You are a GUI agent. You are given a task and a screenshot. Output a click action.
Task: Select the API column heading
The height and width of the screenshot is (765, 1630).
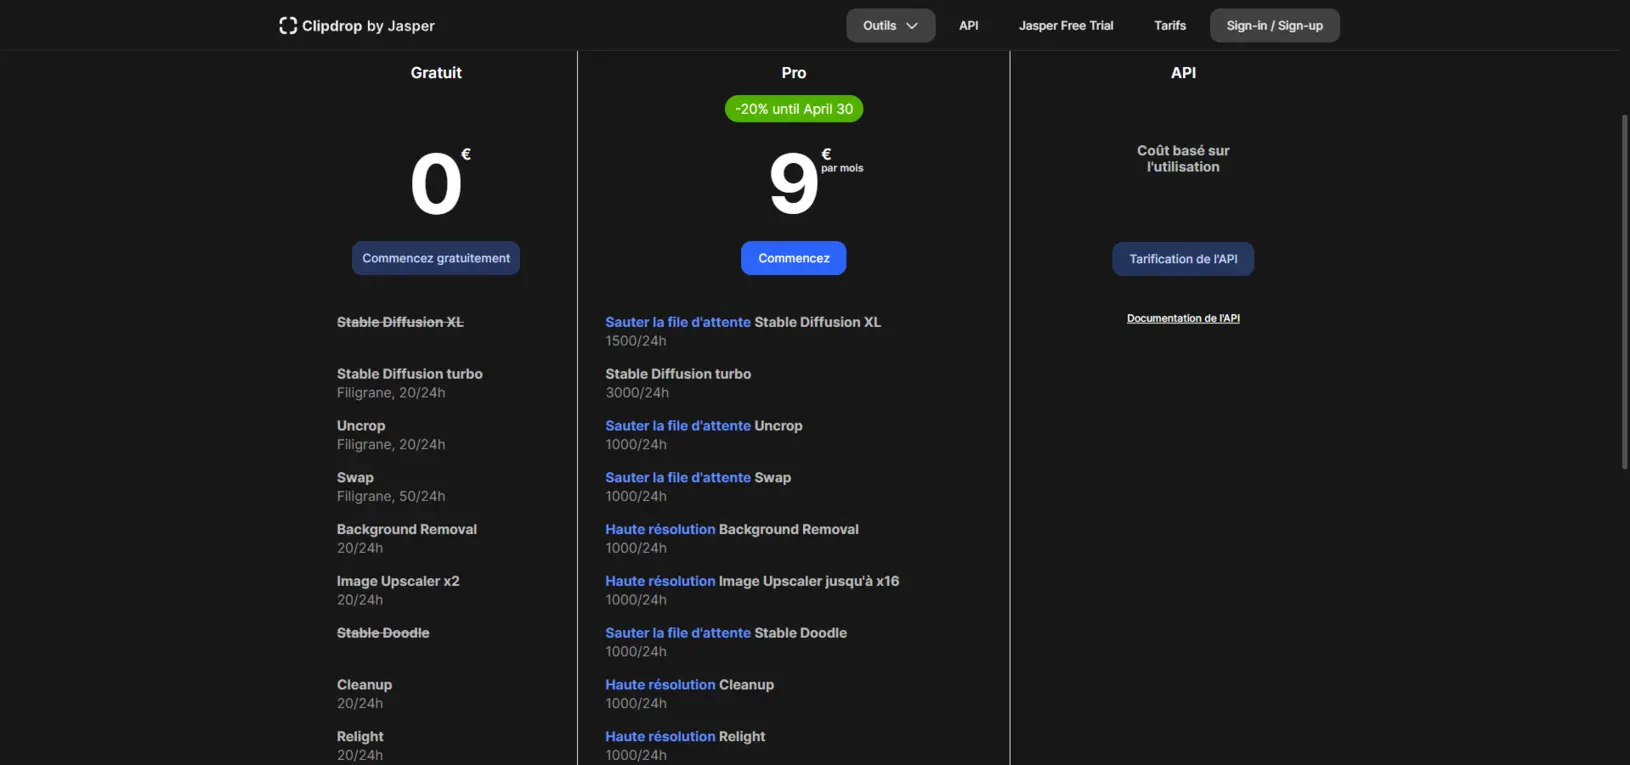(1183, 73)
